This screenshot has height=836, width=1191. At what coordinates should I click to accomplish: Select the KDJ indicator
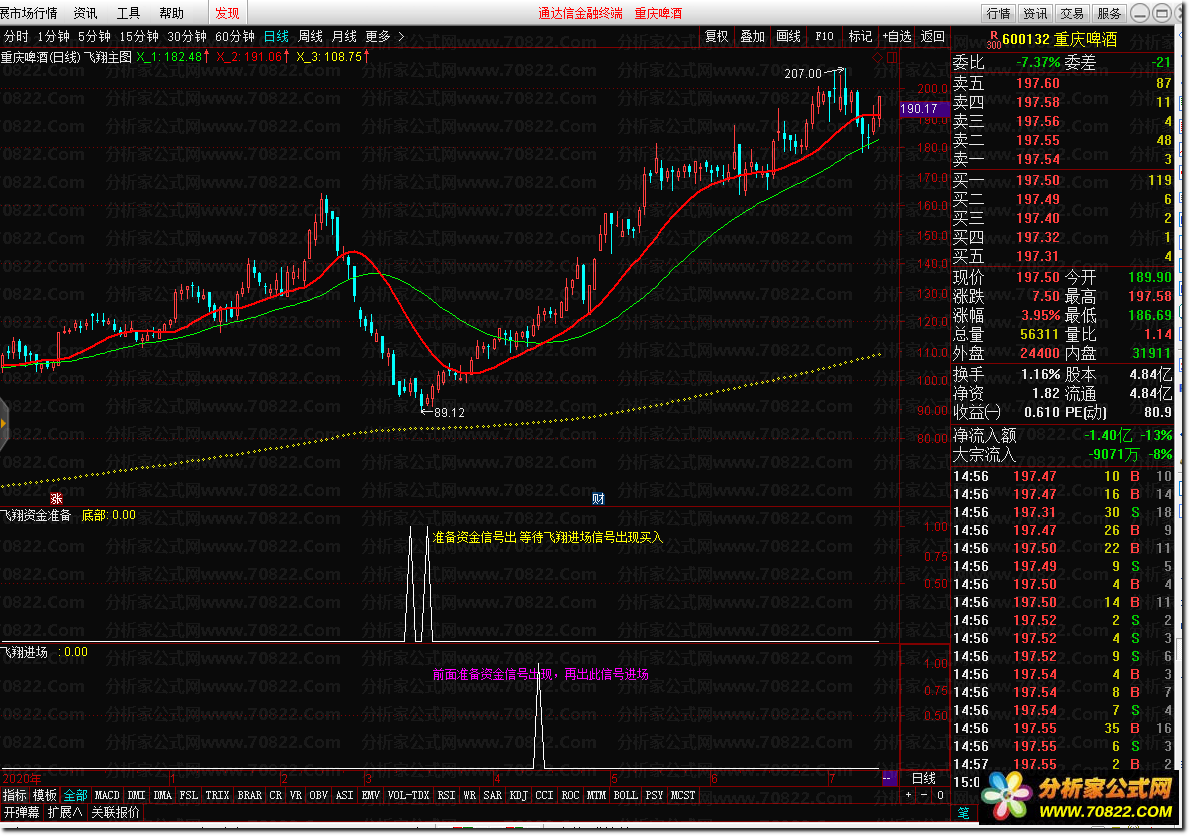click(x=519, y=795)
